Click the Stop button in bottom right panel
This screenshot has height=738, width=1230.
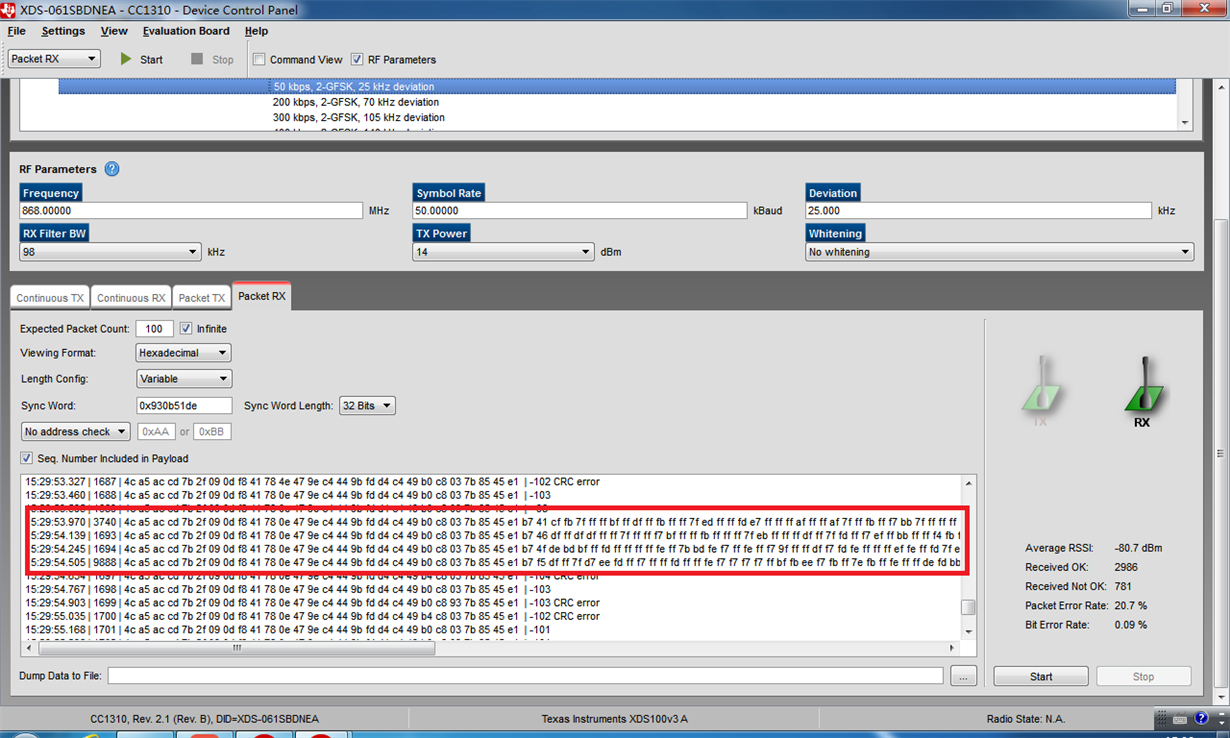(1144, 677)
